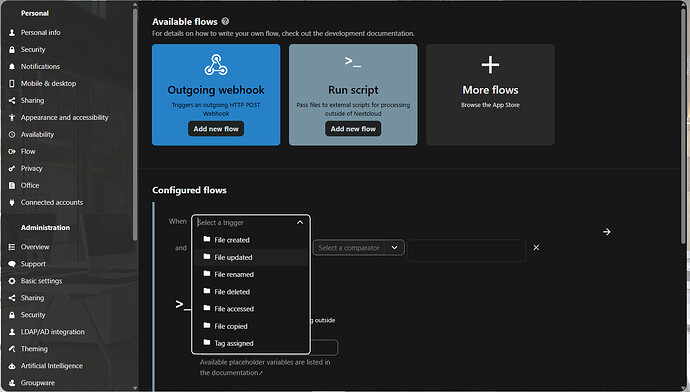Expand the Select a comparator dropdown
The height and width of the screenshot is (392, 690).
tap(394, 248)
